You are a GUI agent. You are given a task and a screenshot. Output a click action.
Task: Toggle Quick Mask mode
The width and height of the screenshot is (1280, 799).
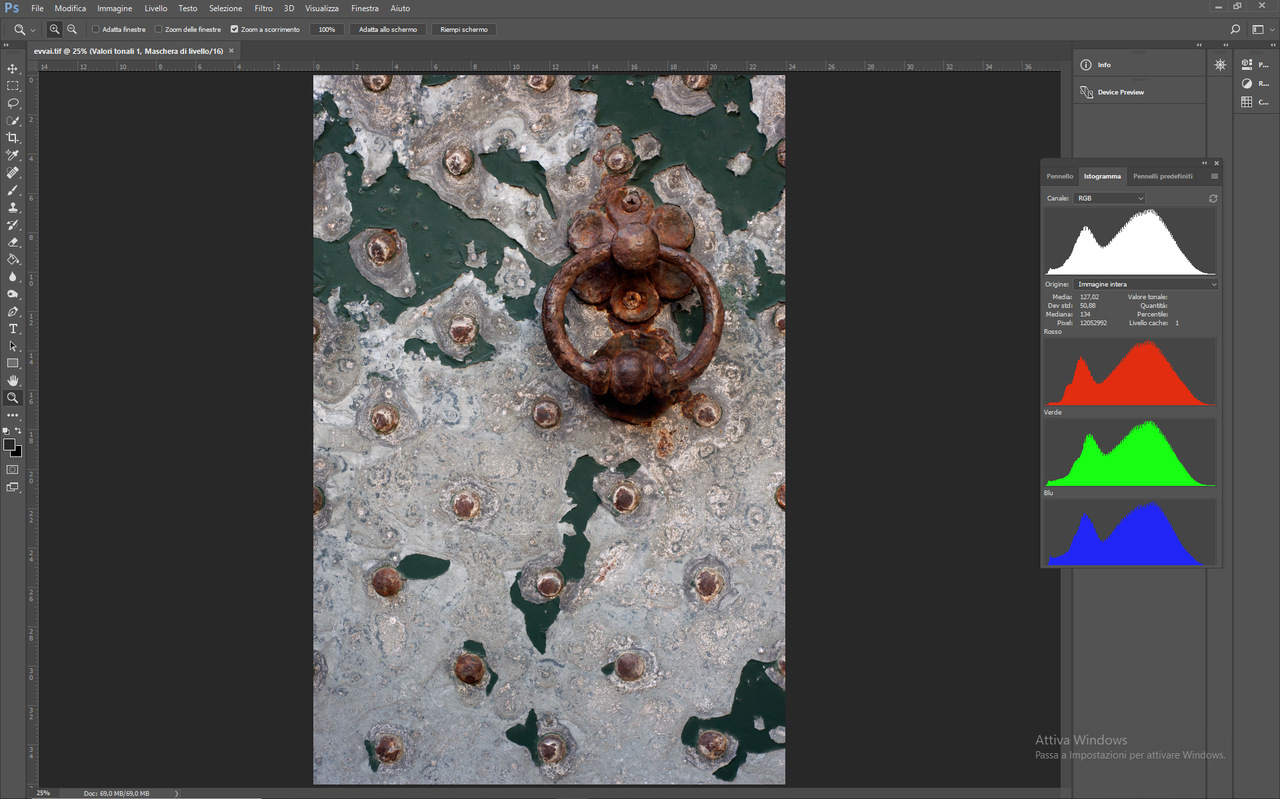tap(13, 469)
